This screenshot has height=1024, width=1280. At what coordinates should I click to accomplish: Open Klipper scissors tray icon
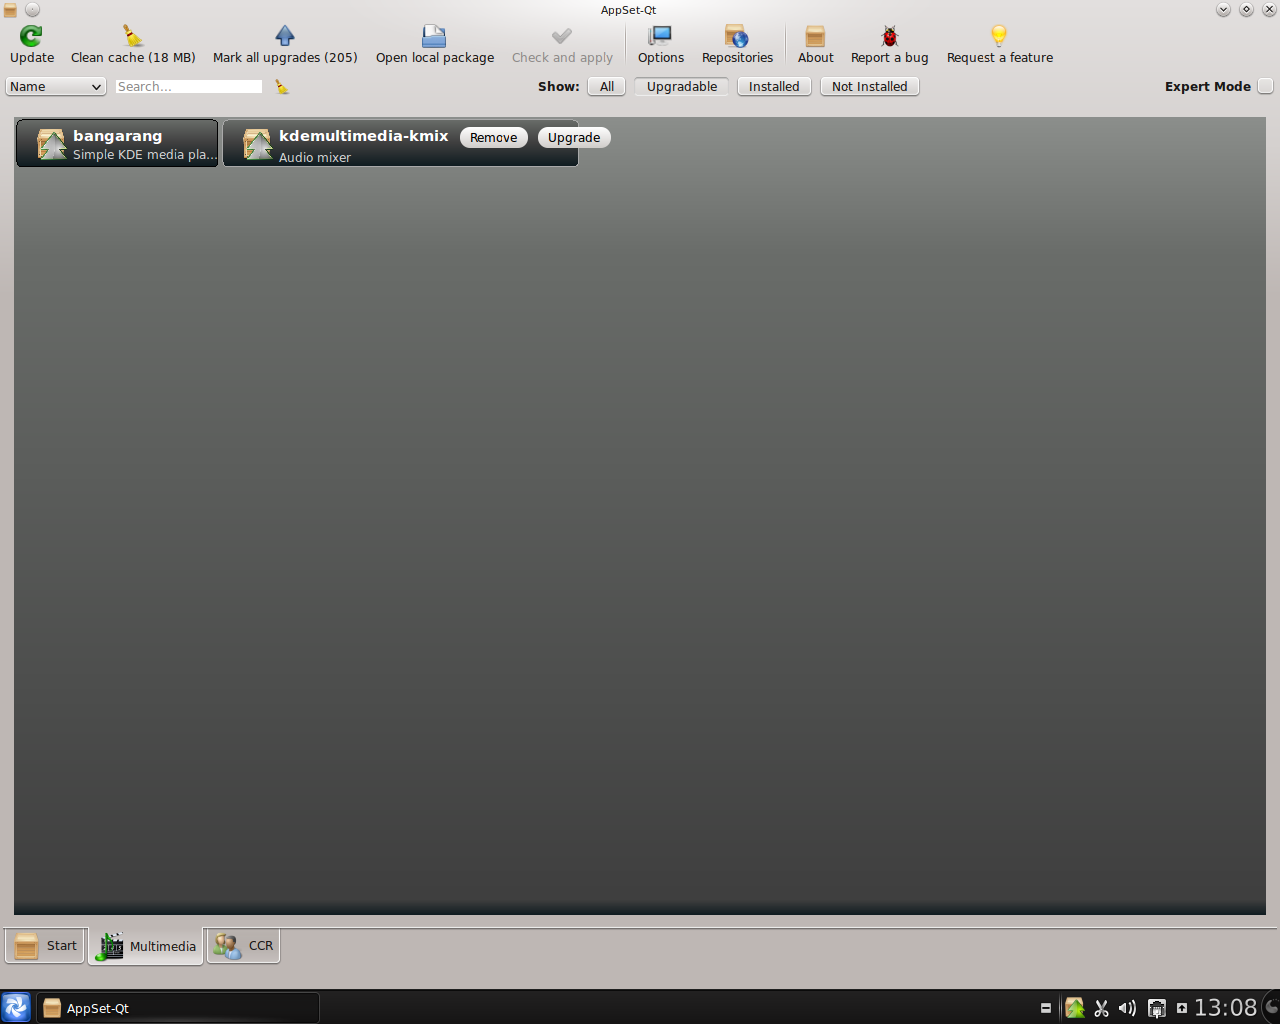1101,1008
